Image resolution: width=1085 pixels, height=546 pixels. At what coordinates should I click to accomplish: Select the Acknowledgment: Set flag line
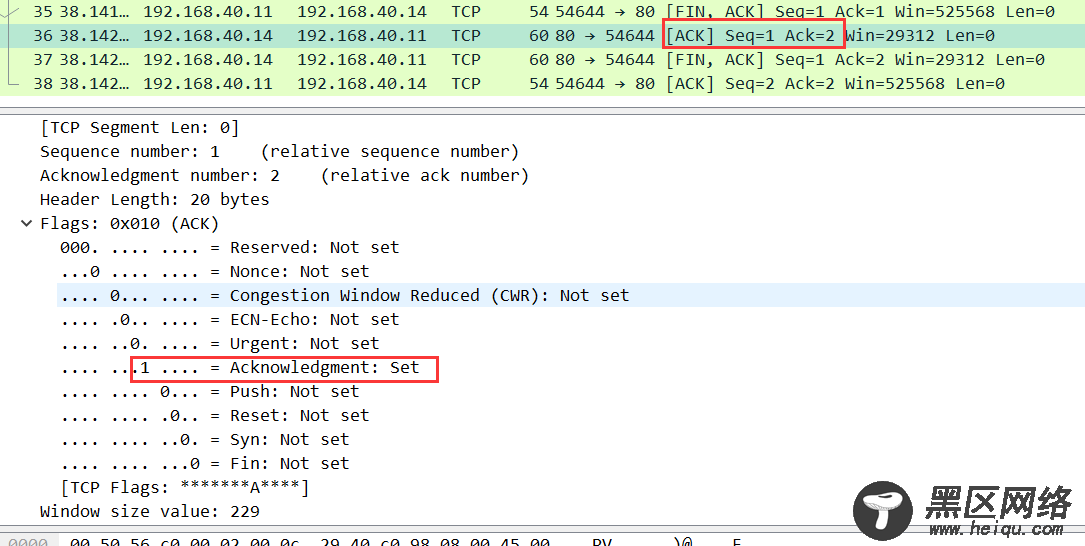coord(239,367)
